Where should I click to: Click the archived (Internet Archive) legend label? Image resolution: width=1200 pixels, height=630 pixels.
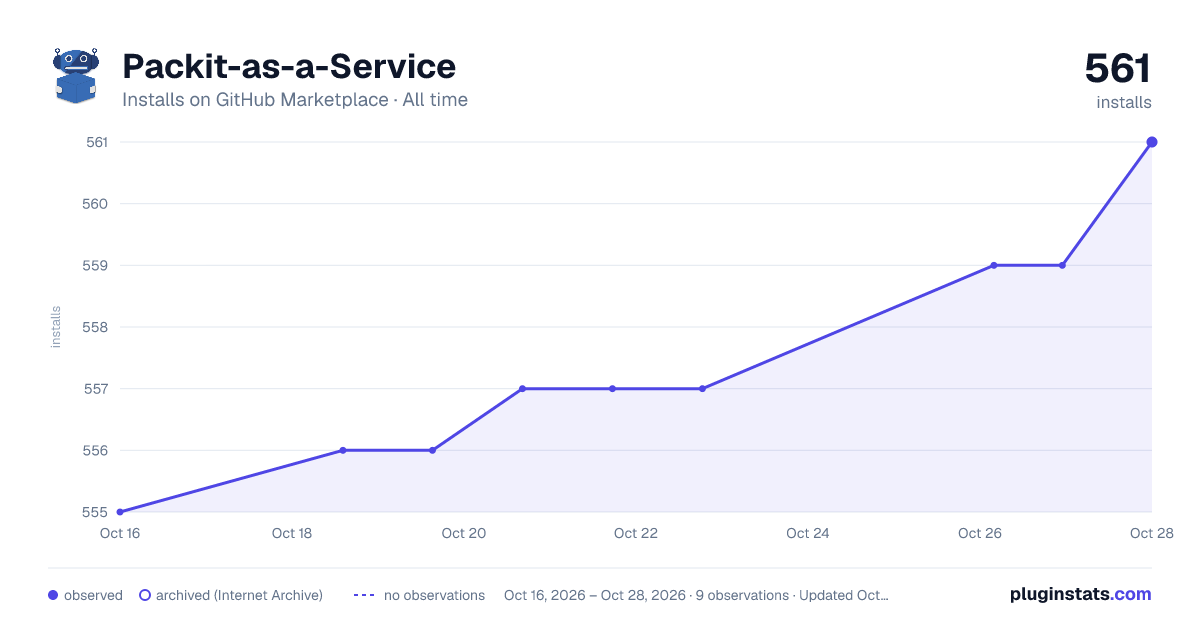click(239, 595)
